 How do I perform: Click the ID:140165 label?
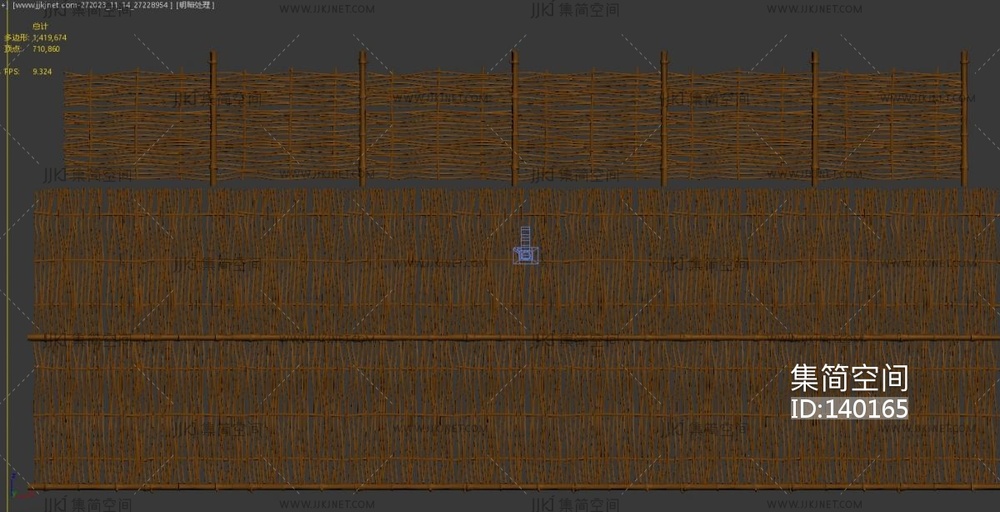(x=849, y=409)
